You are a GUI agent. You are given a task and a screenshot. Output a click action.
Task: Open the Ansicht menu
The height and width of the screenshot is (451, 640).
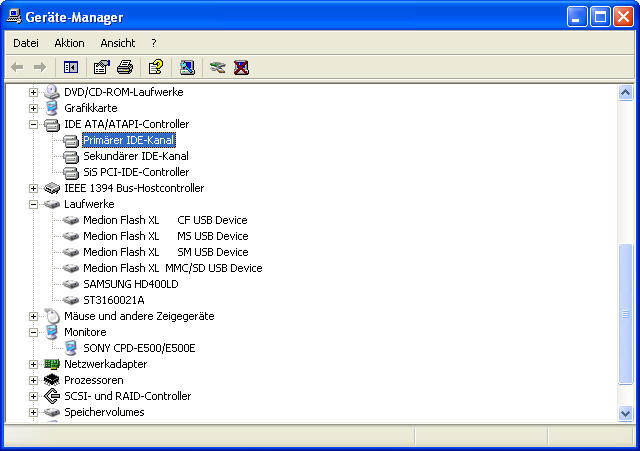click(117, 43)
